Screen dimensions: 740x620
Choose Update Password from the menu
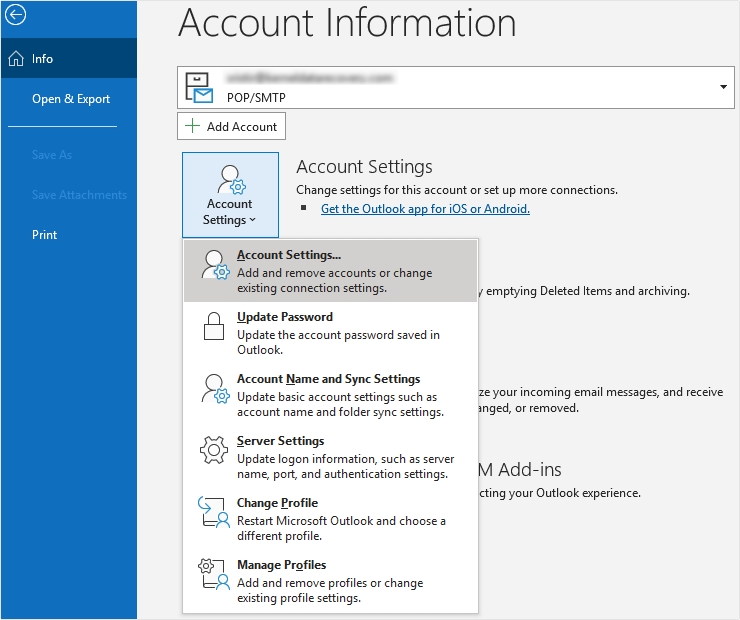(x=330, y=333)
